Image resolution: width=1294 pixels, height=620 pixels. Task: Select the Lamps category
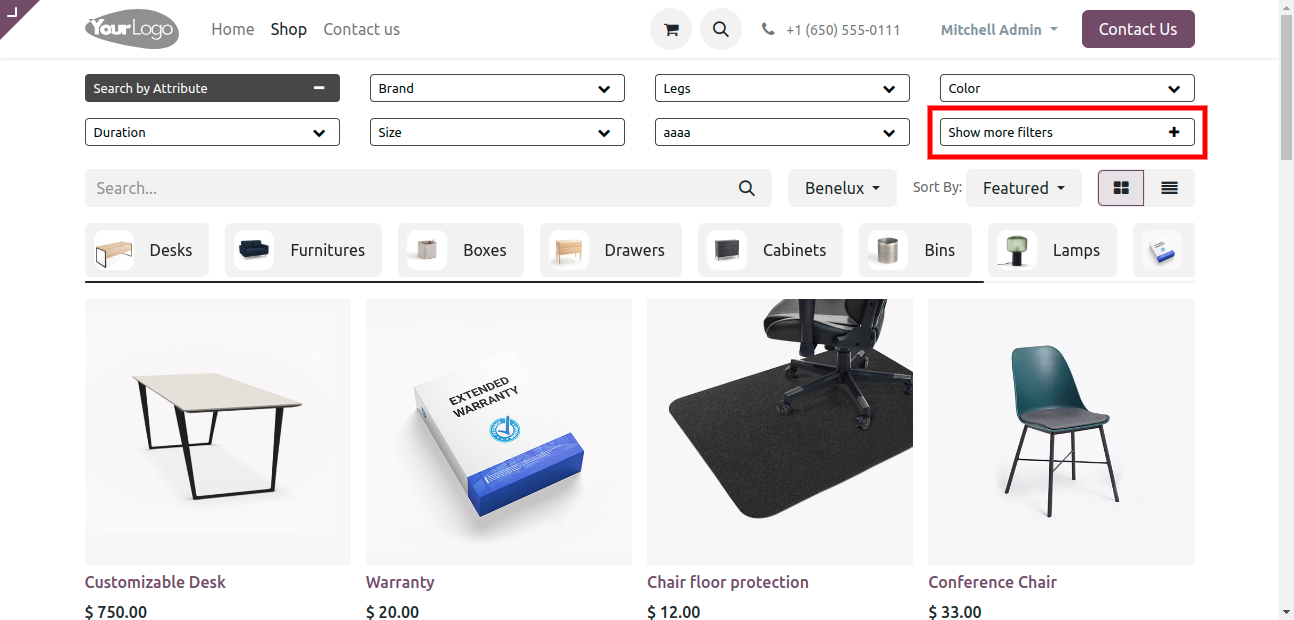[1052, 250]
